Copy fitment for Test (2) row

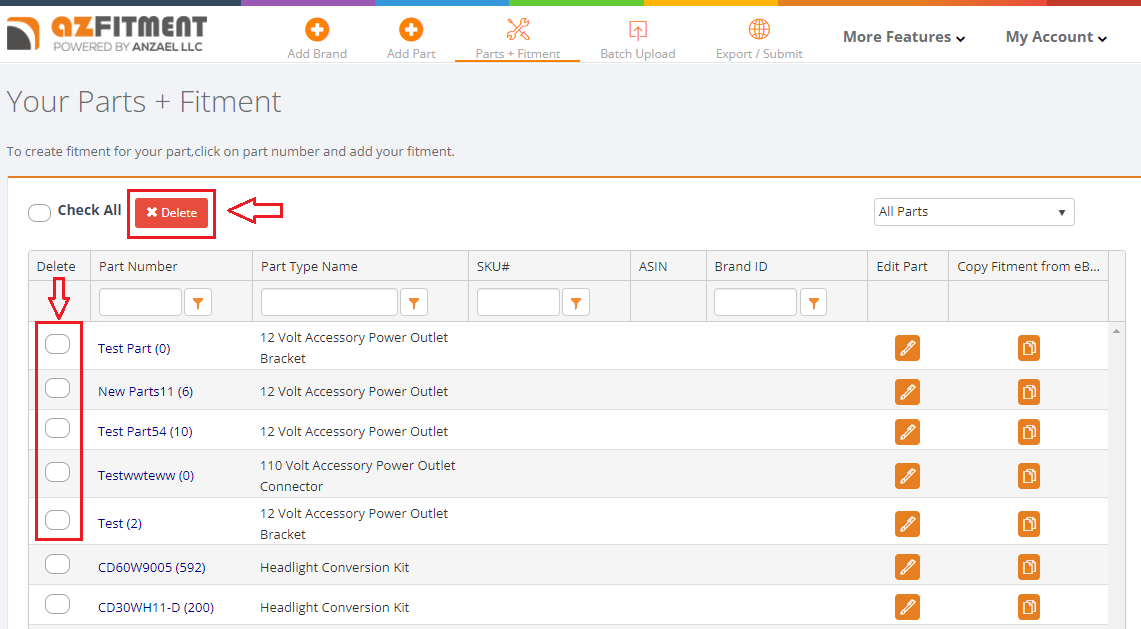point(1029,524)
